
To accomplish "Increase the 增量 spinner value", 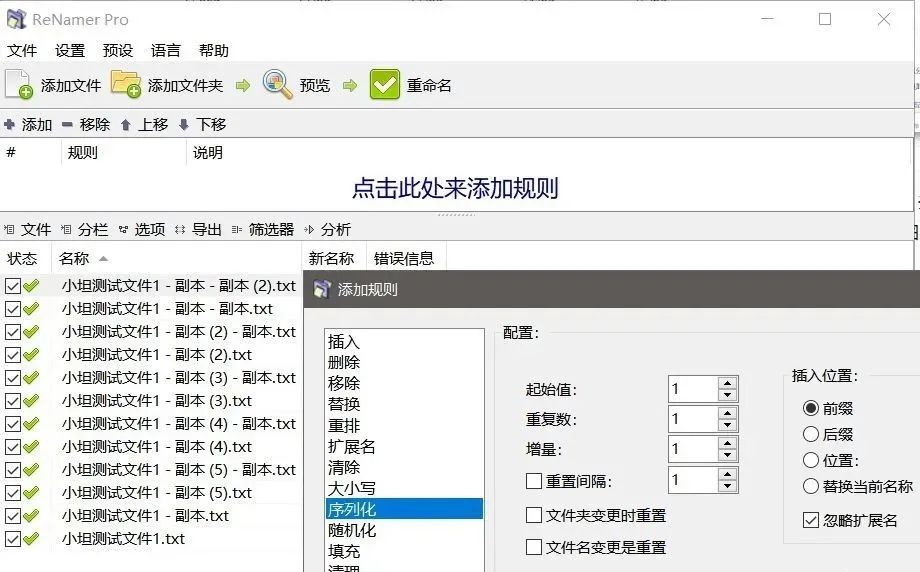I will [x=728, y=443].
